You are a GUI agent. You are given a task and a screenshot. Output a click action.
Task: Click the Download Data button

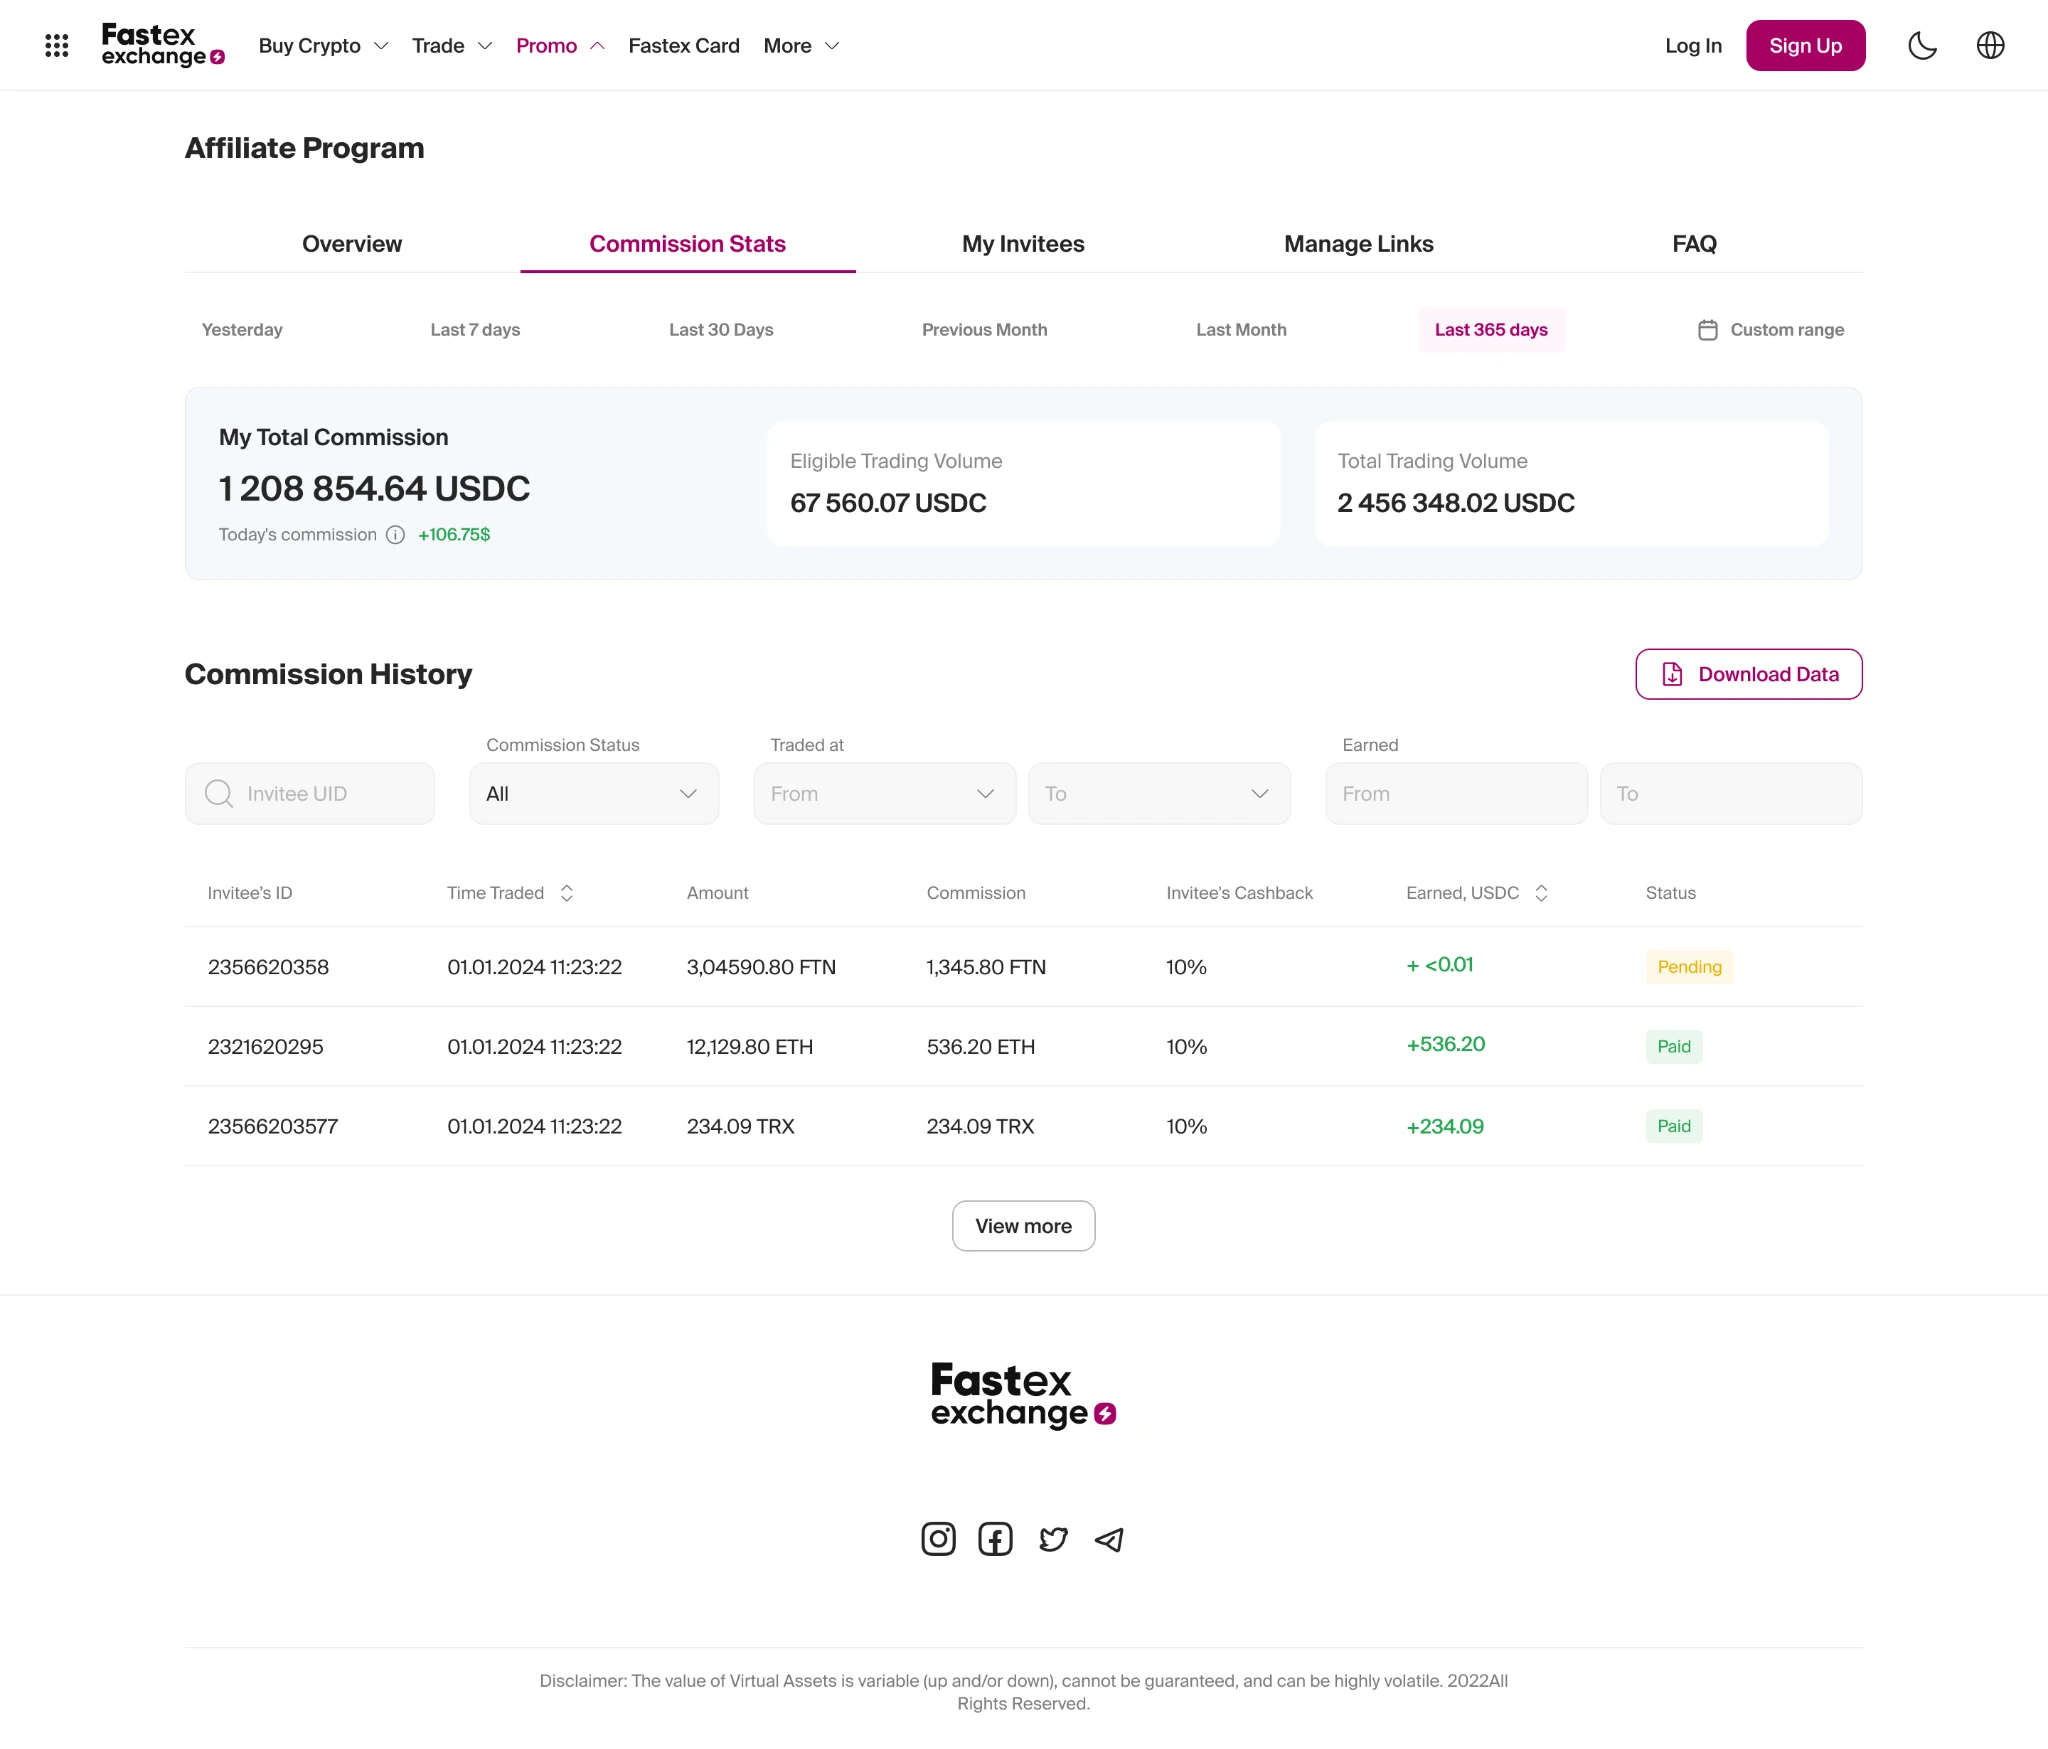pyautogui.click(x=1748, y=674)
